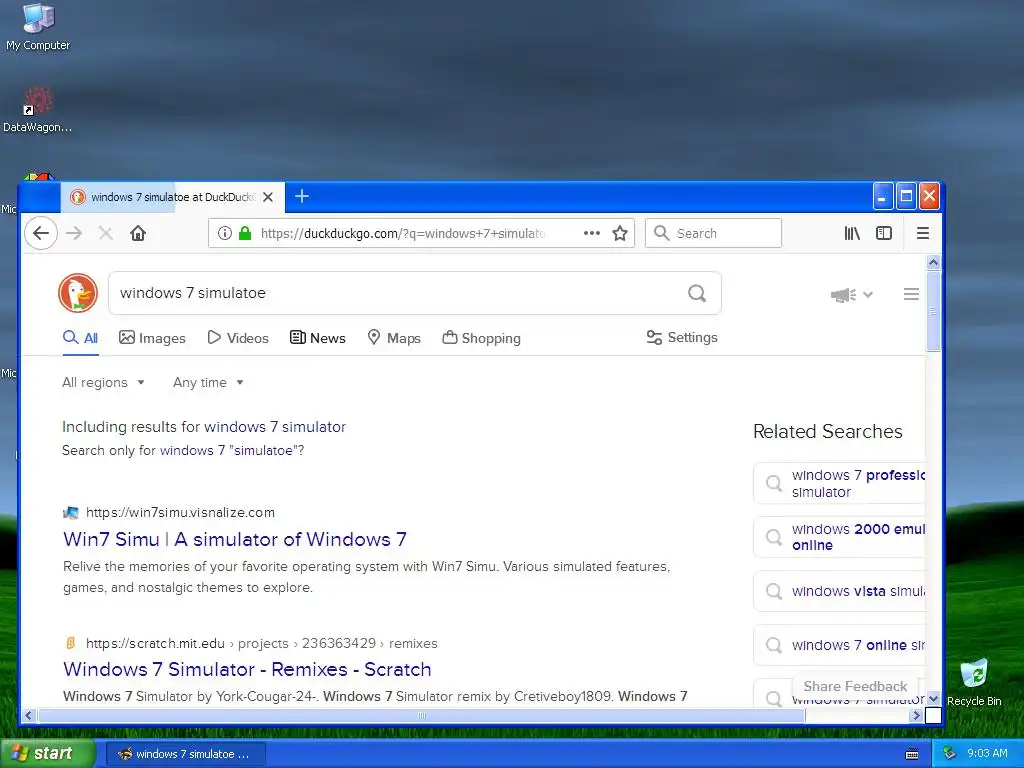Image resolution: width=1024 pixels, height=768 pixels.
Task: Click the vertical scrollbar down arrow
Action: (933, 699)
